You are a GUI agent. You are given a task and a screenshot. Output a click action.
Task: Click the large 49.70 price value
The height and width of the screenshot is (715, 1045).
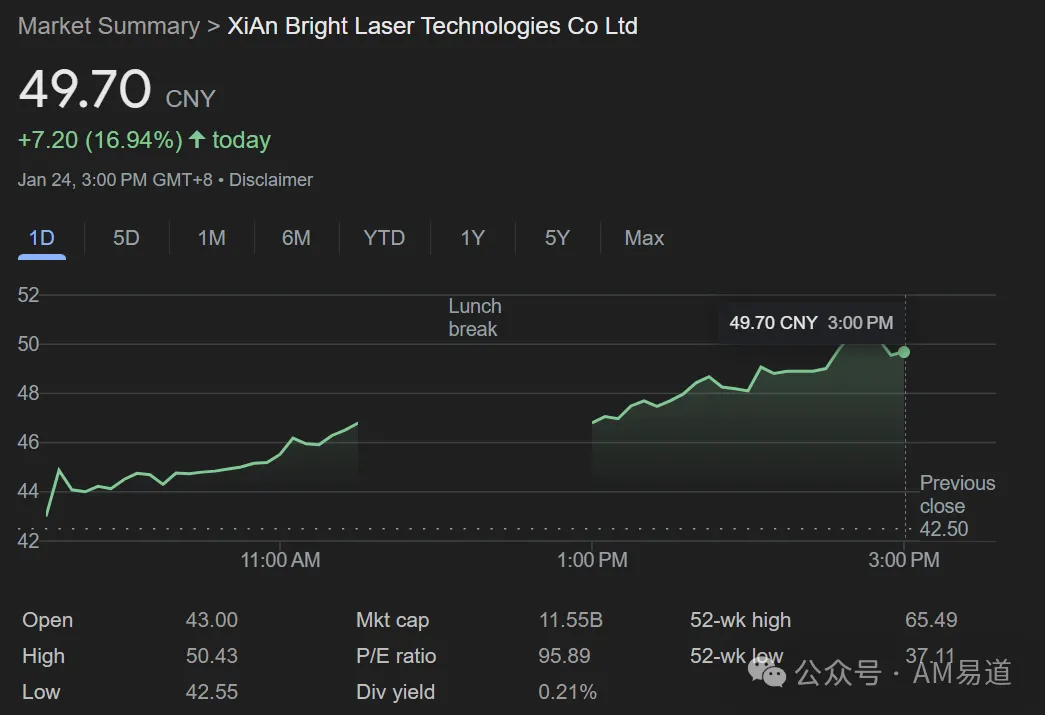coord(85,89)
